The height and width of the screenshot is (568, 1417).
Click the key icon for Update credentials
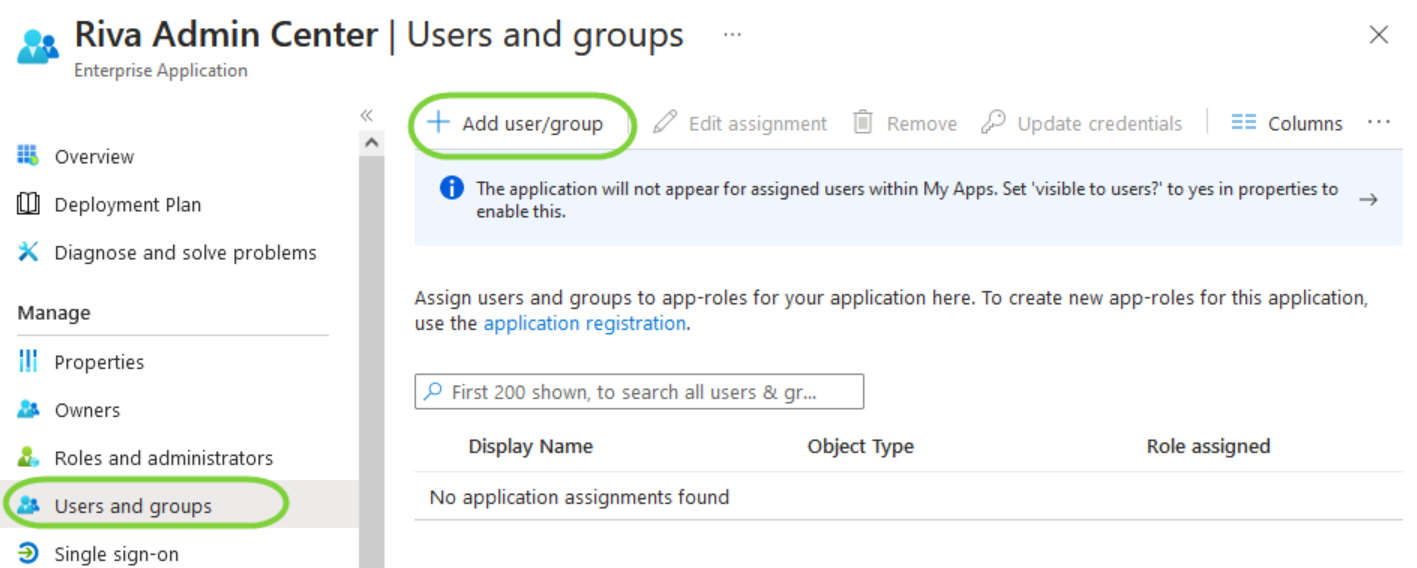pyautogui.click(x=993, y=122)
